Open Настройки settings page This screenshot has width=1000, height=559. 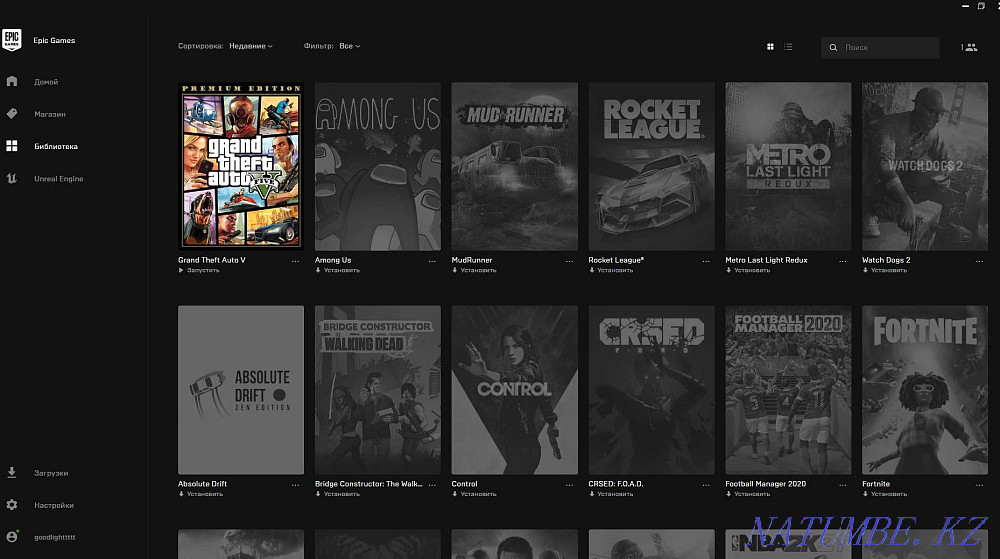(54, 505)
